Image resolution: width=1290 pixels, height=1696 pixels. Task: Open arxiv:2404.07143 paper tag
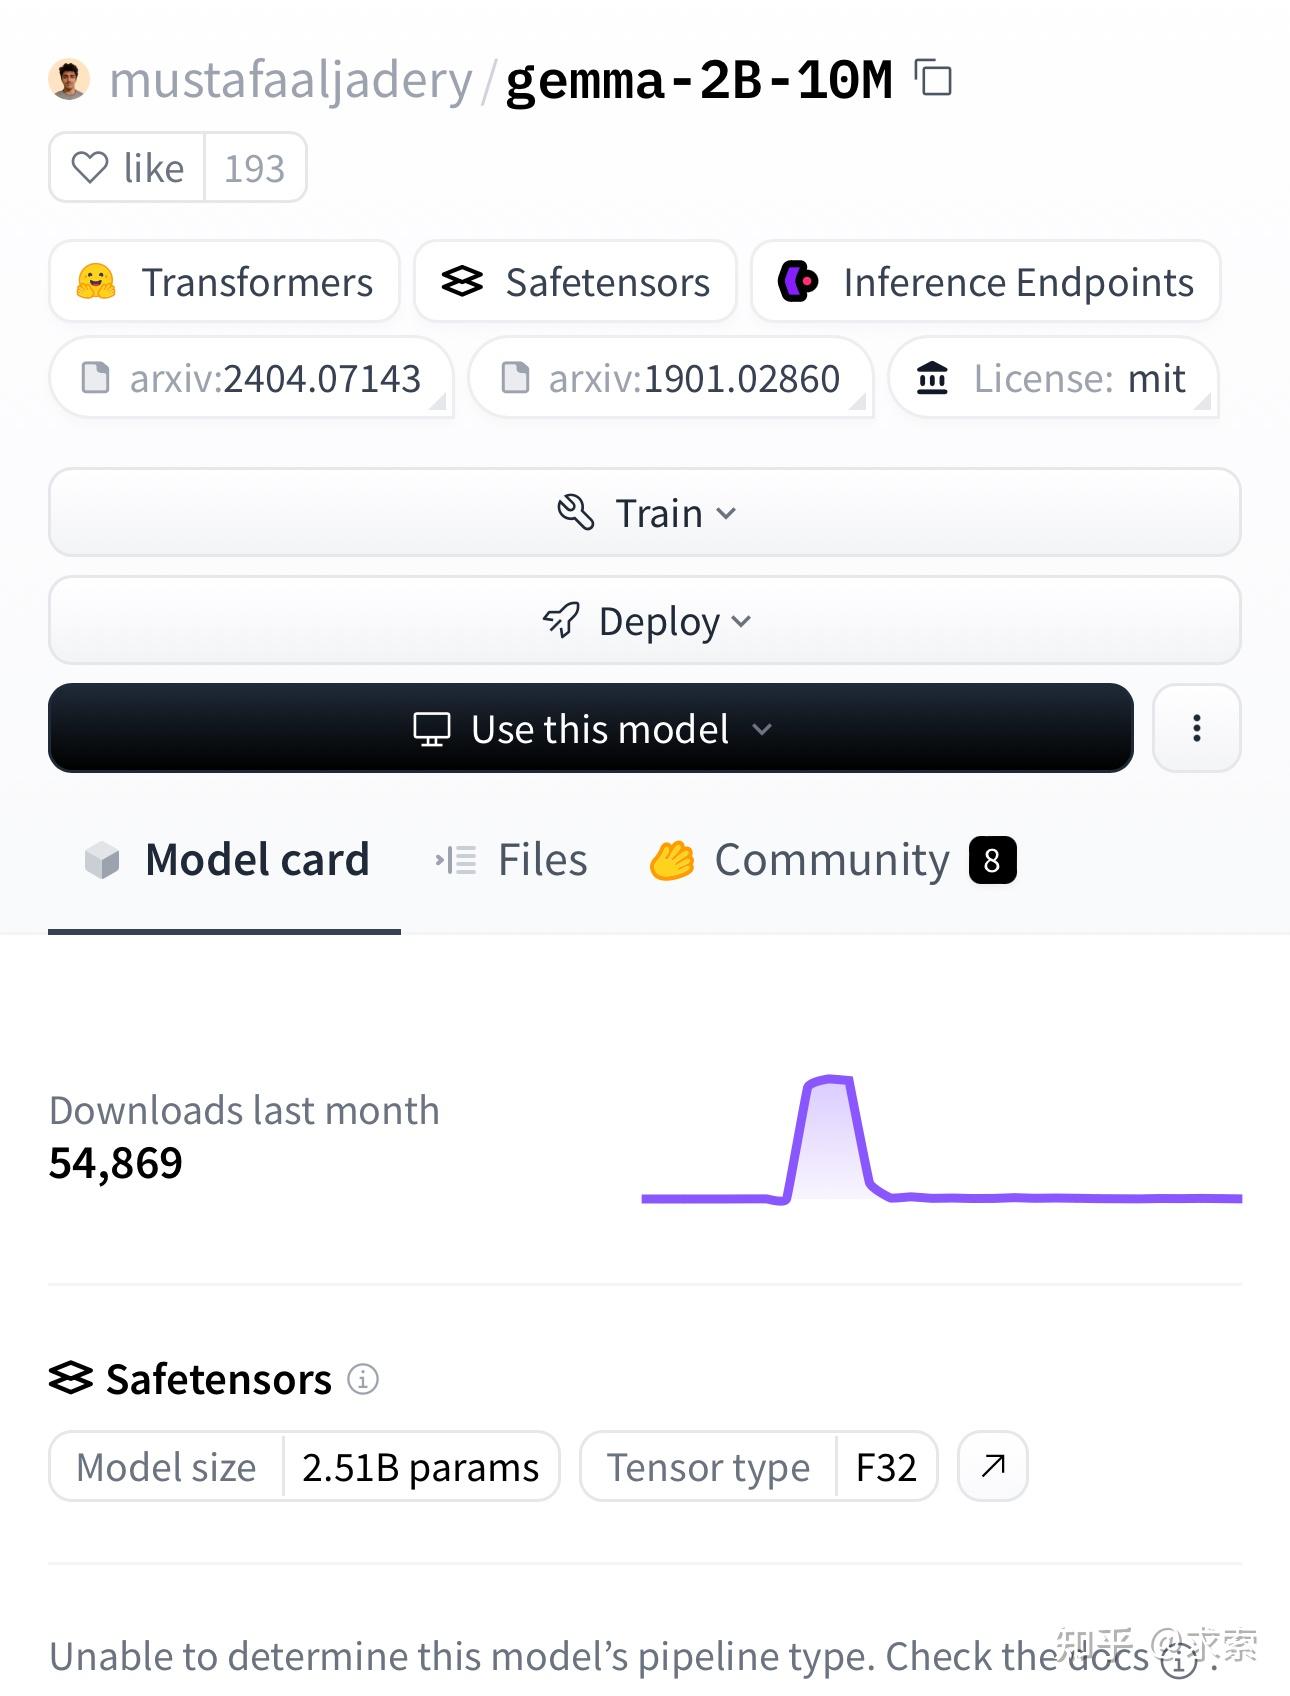(x=251, y=378)
